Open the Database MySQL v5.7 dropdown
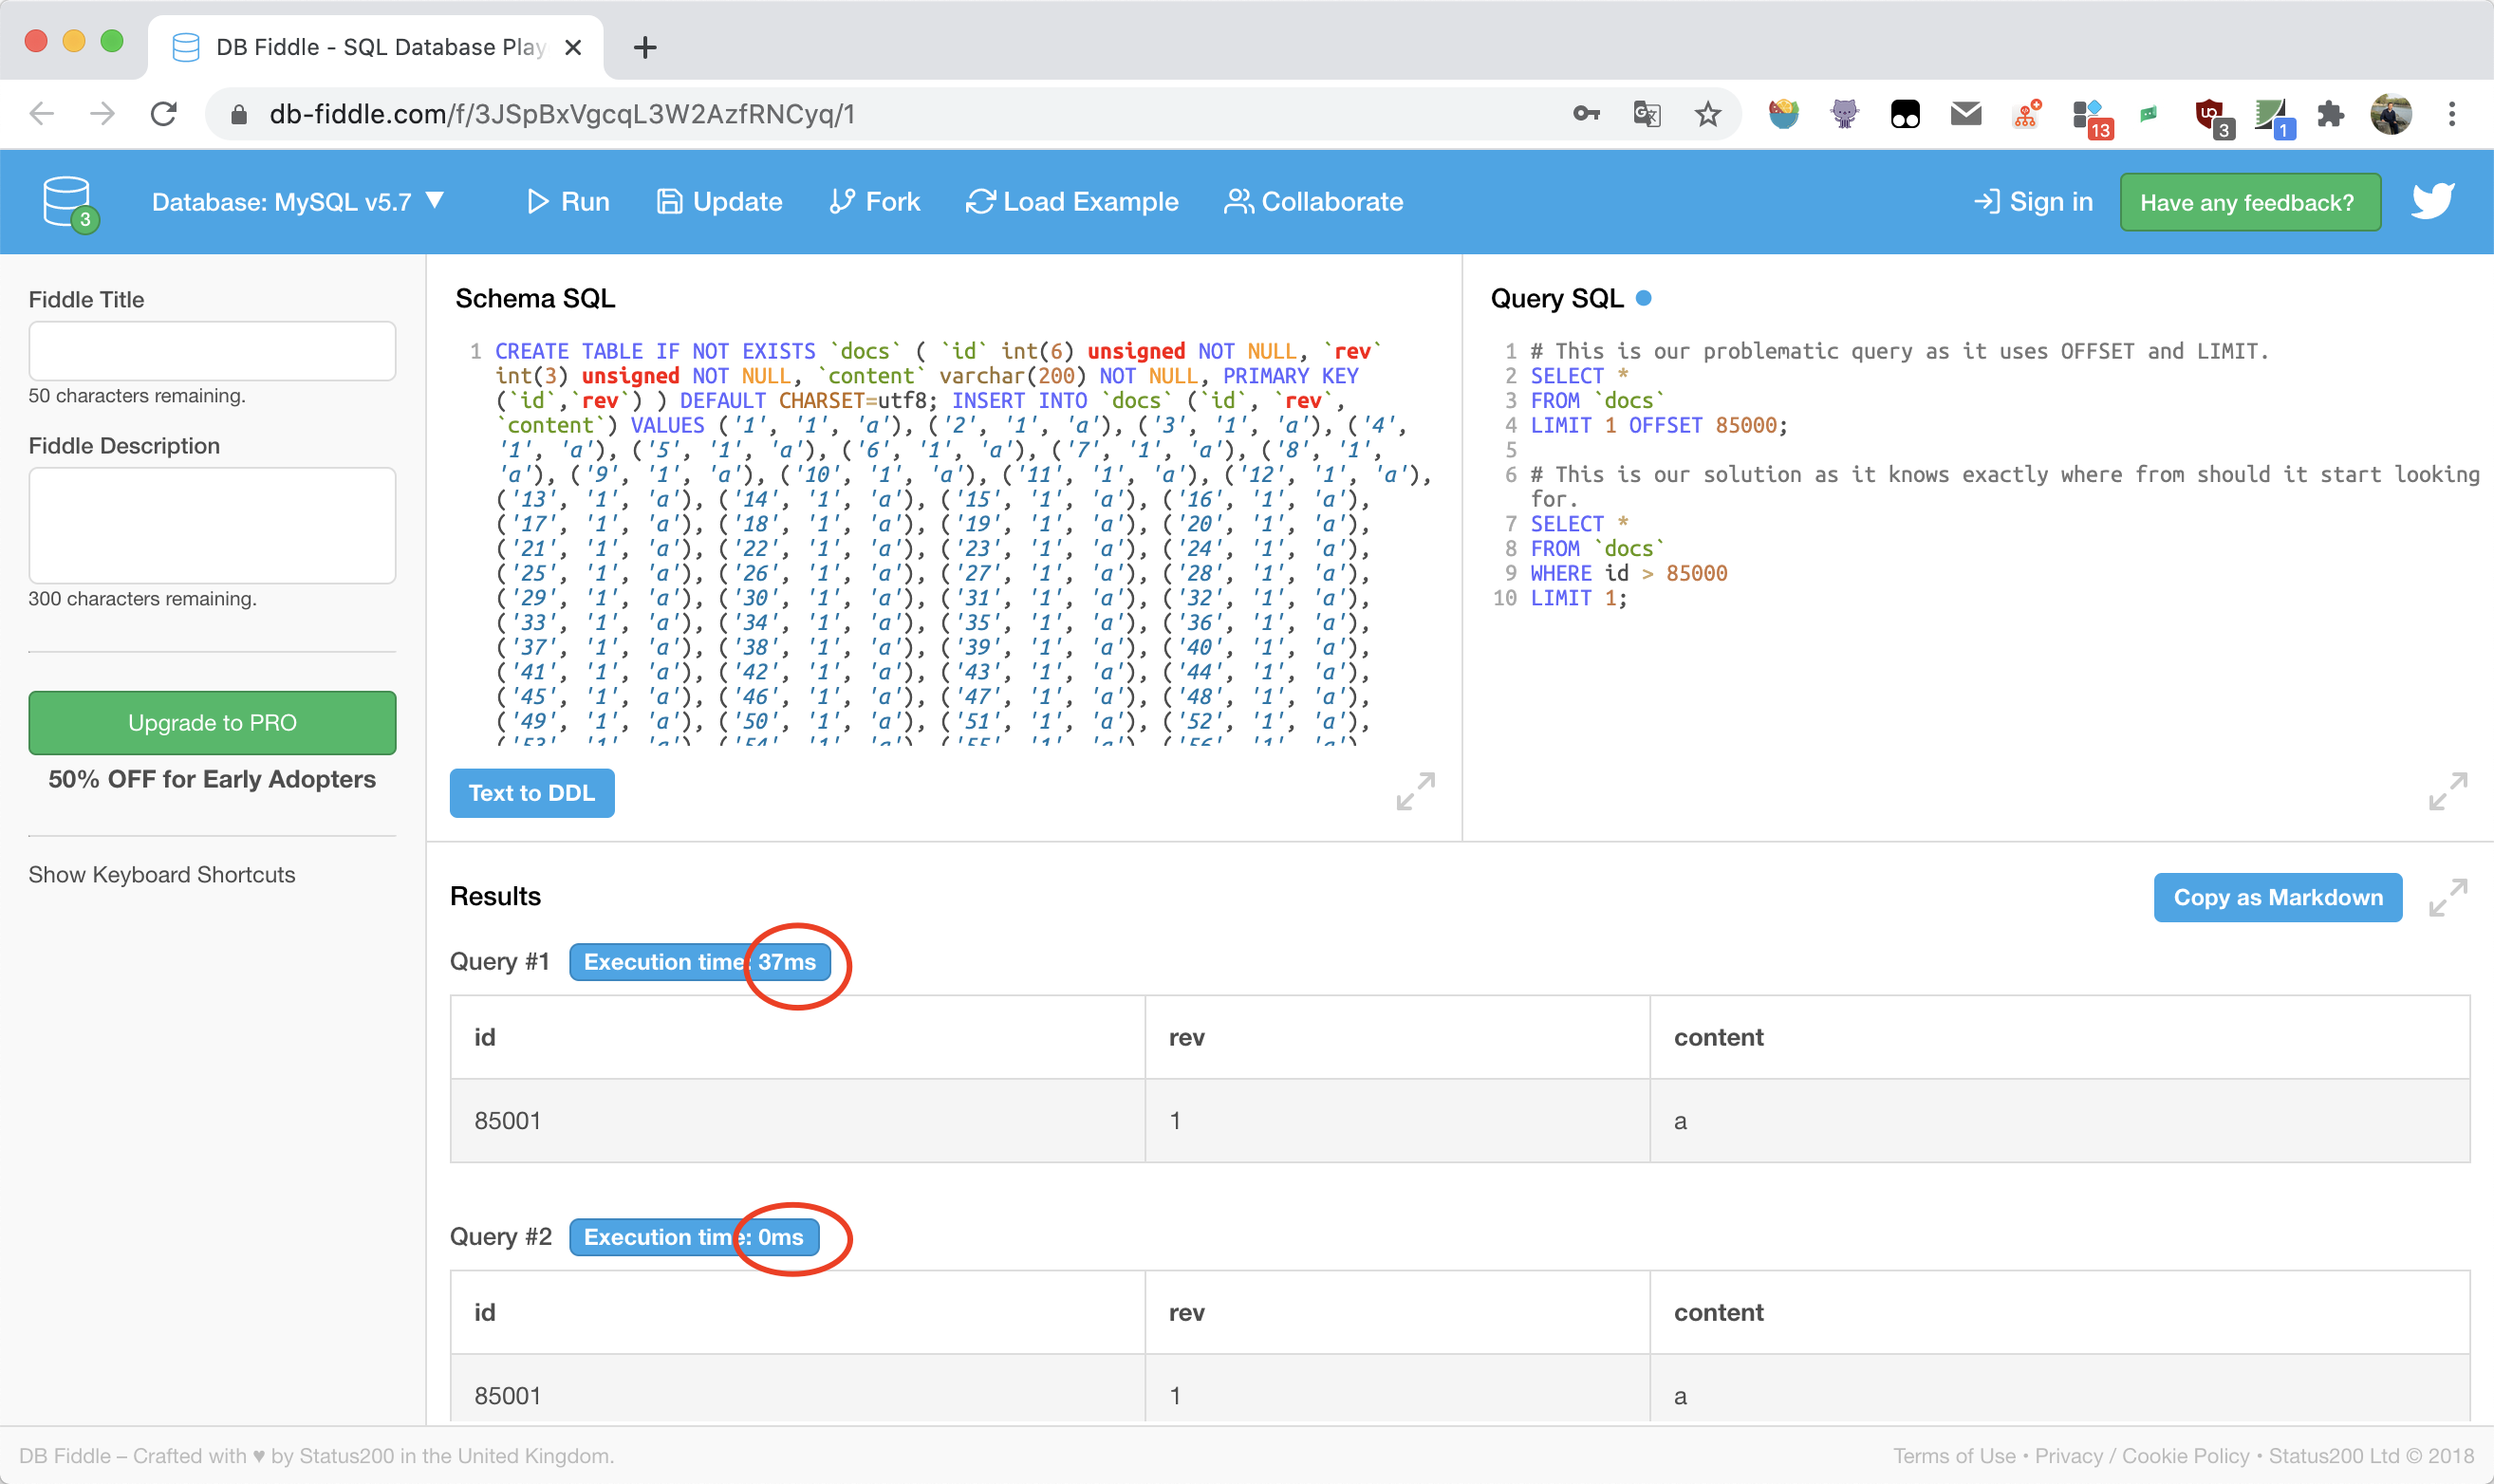 coord(297,202)
